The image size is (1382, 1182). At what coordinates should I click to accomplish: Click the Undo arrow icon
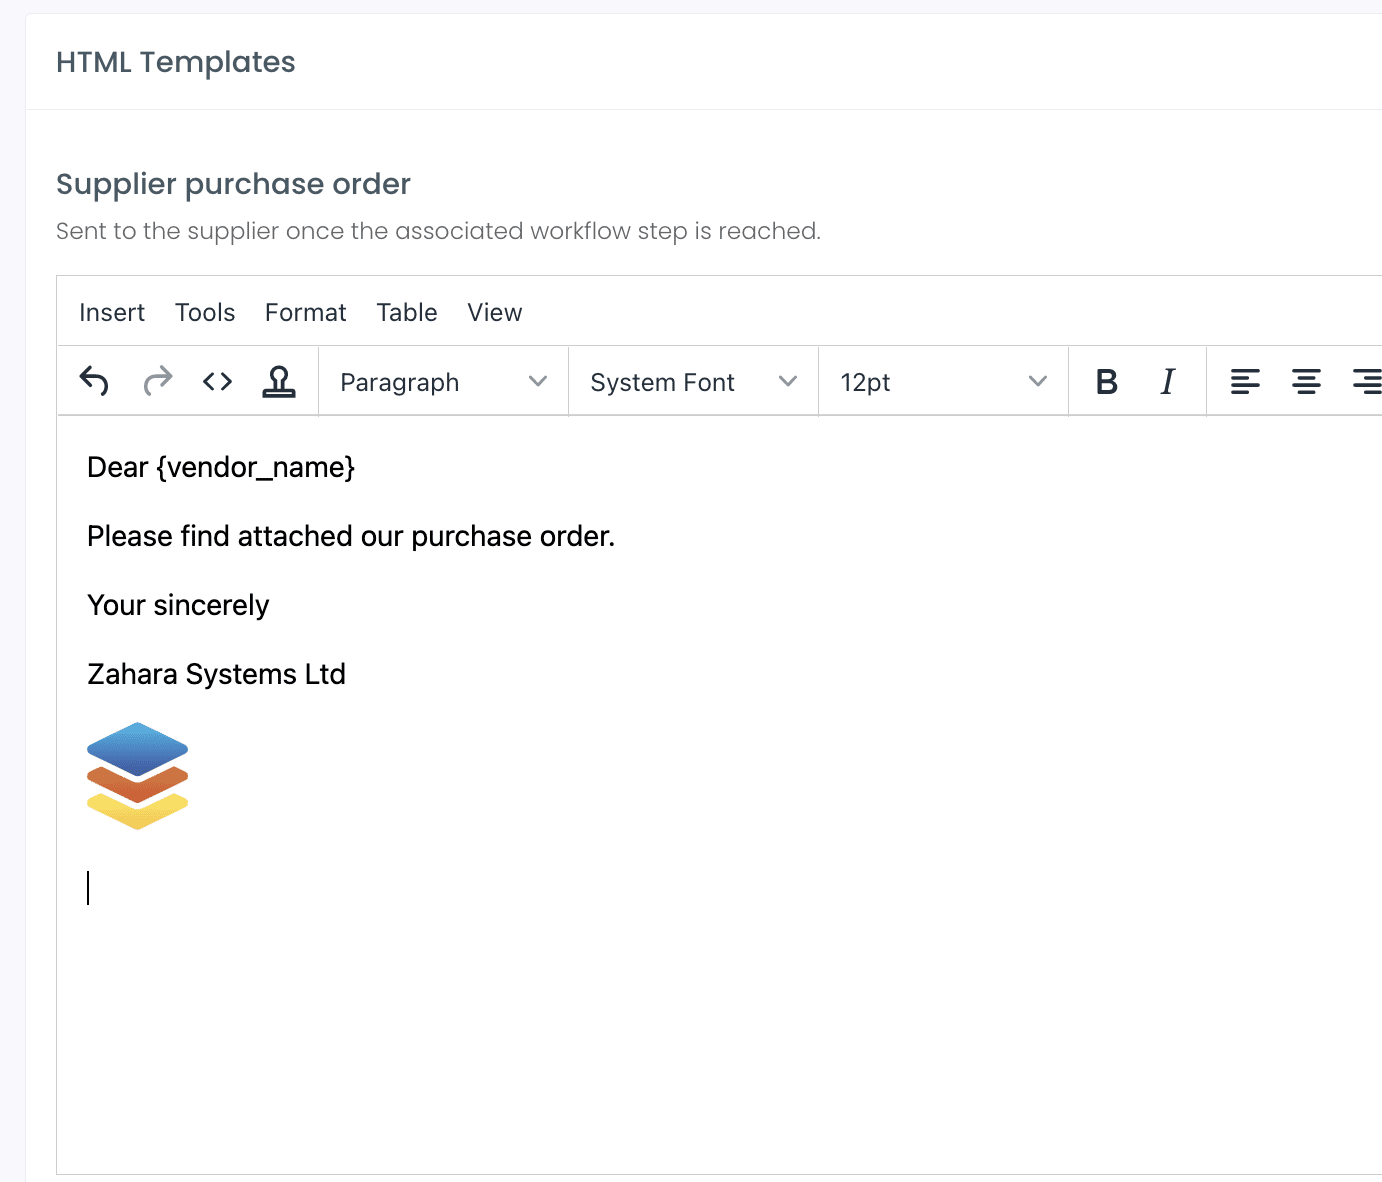[94, 382]
